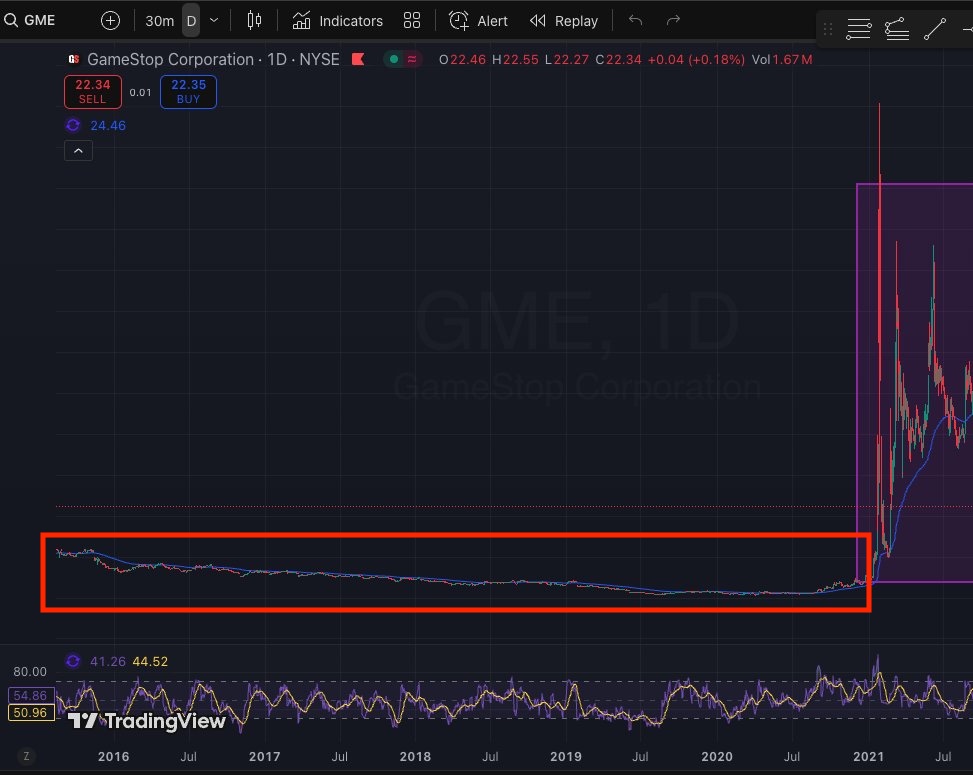The width and height of the screenshot is (973, 775).
Task: Click the purple 54.86 scale label
Action: [x=30, y=696]
